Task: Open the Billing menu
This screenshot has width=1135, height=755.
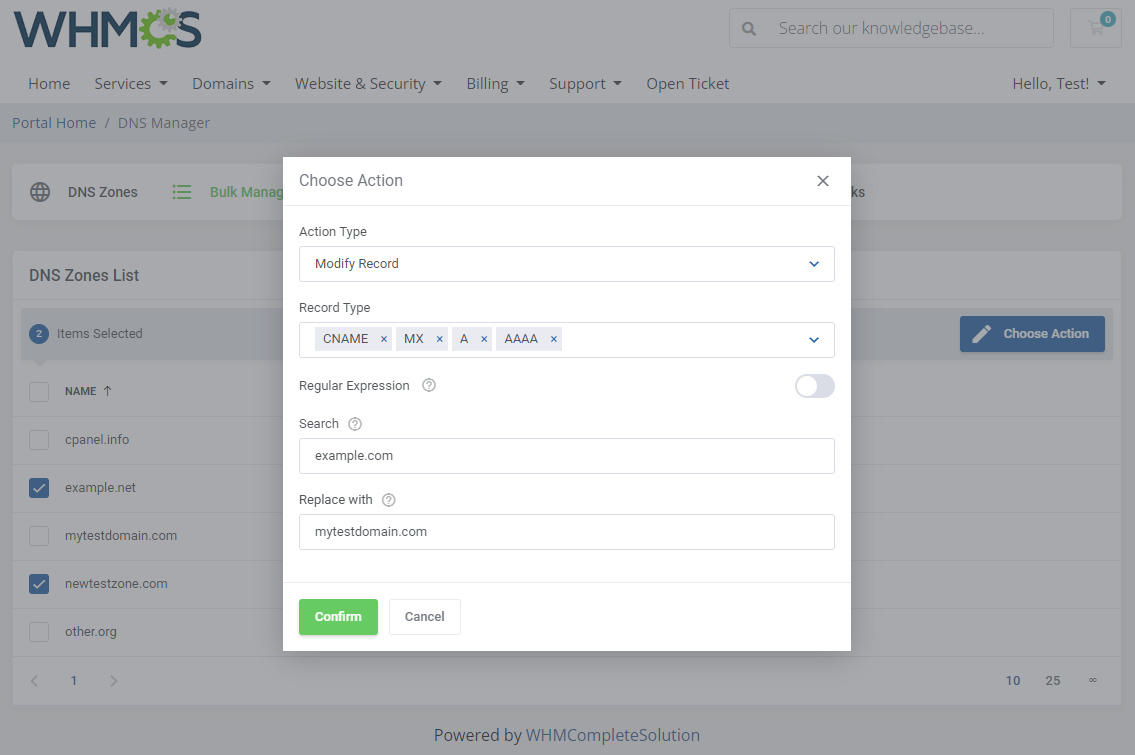Action: tap(495, 83)
